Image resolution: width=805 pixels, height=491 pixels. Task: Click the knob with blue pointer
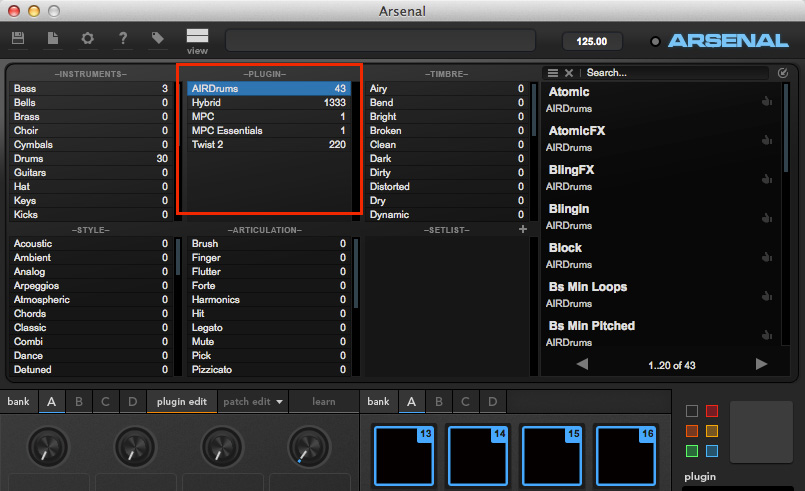coord(309,447)
